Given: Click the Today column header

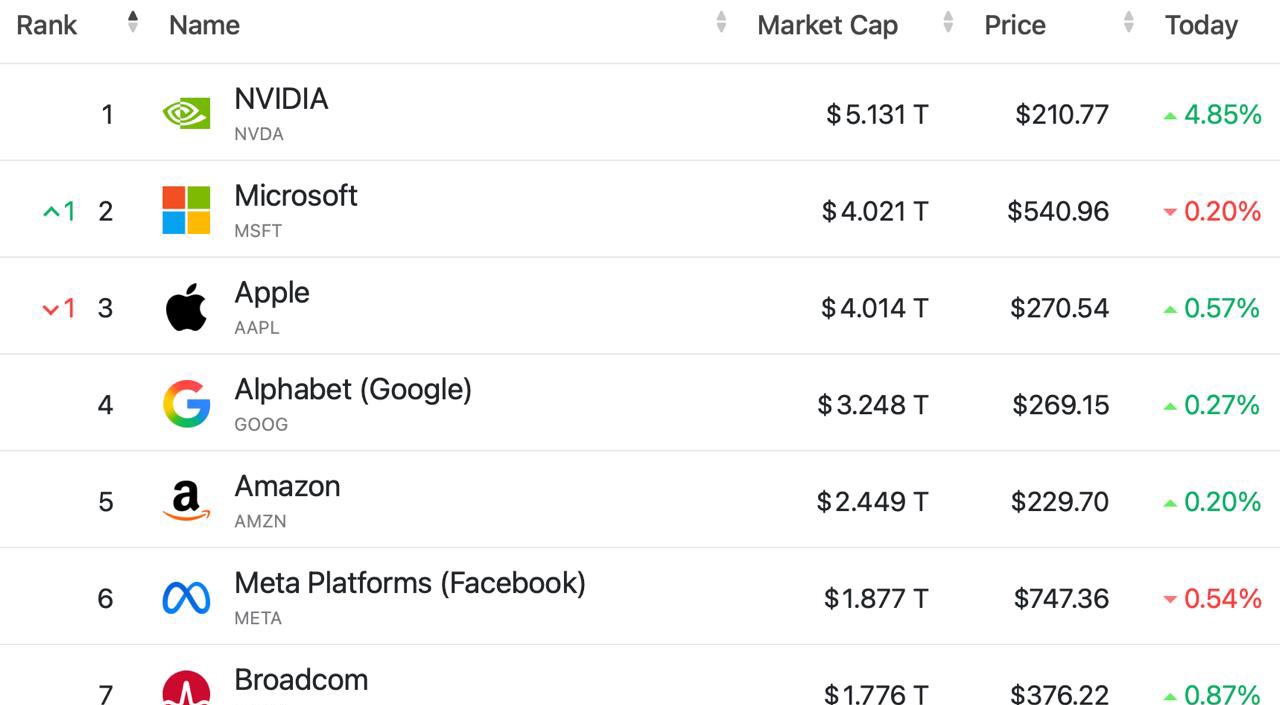Looking at the screenshot, I should (1201, 25).
